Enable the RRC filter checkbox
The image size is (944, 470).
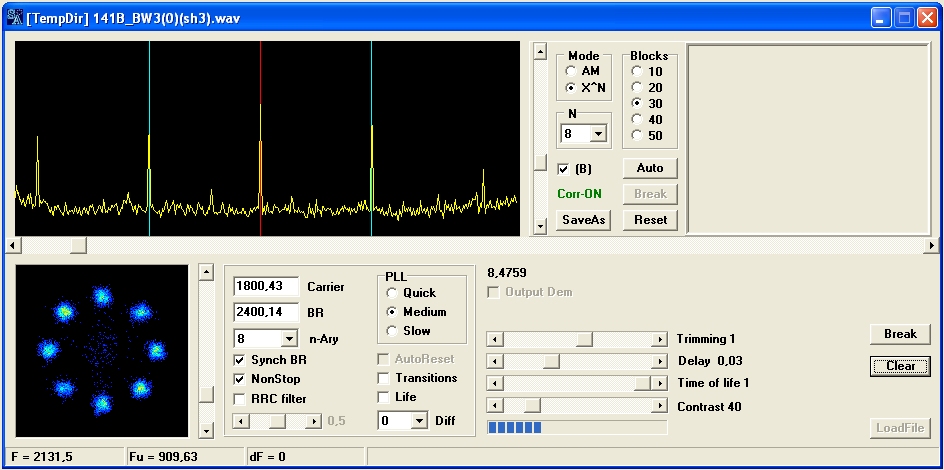pyautogui.click(x=240, y=399)
